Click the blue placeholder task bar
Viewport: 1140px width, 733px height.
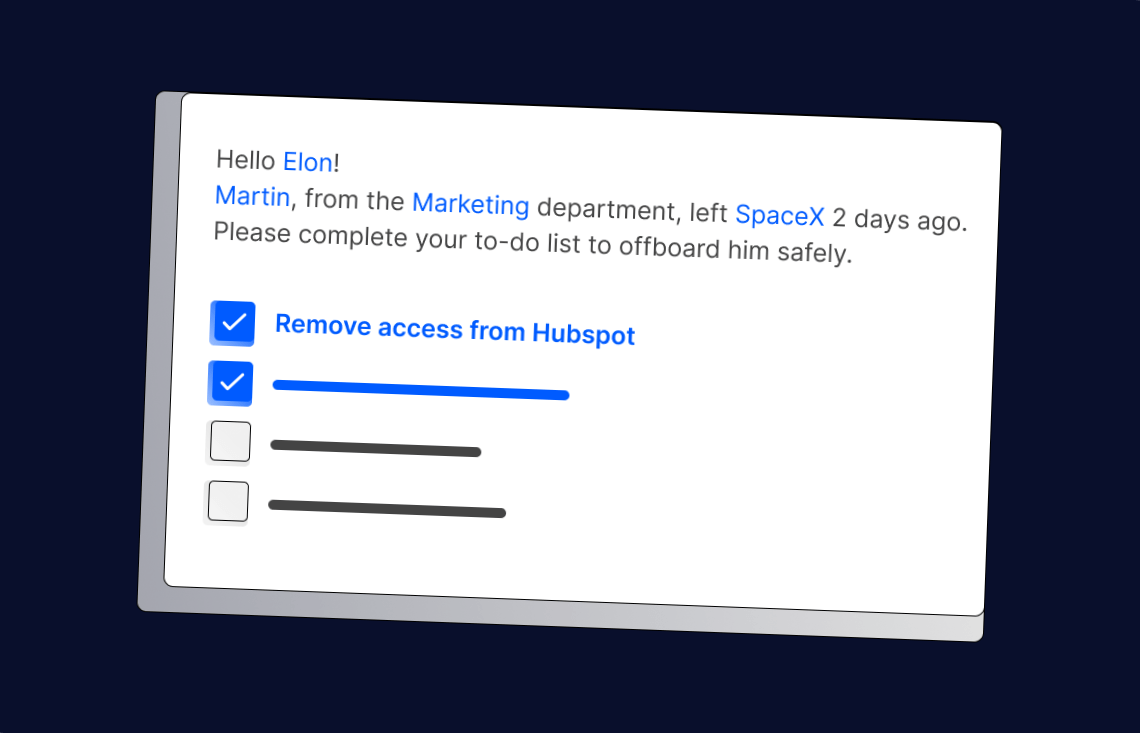click(421, 390)
